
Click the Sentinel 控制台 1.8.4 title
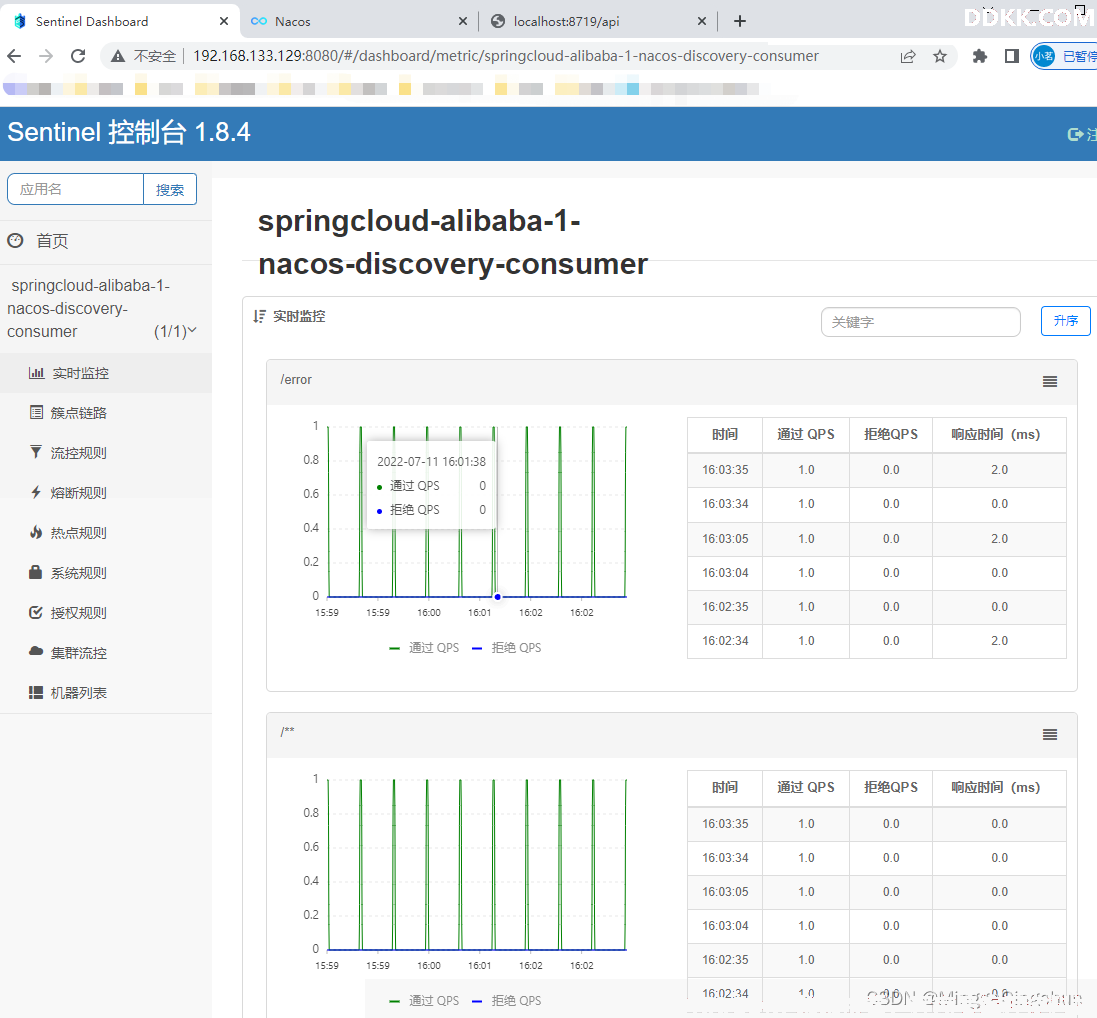point(129,132)
